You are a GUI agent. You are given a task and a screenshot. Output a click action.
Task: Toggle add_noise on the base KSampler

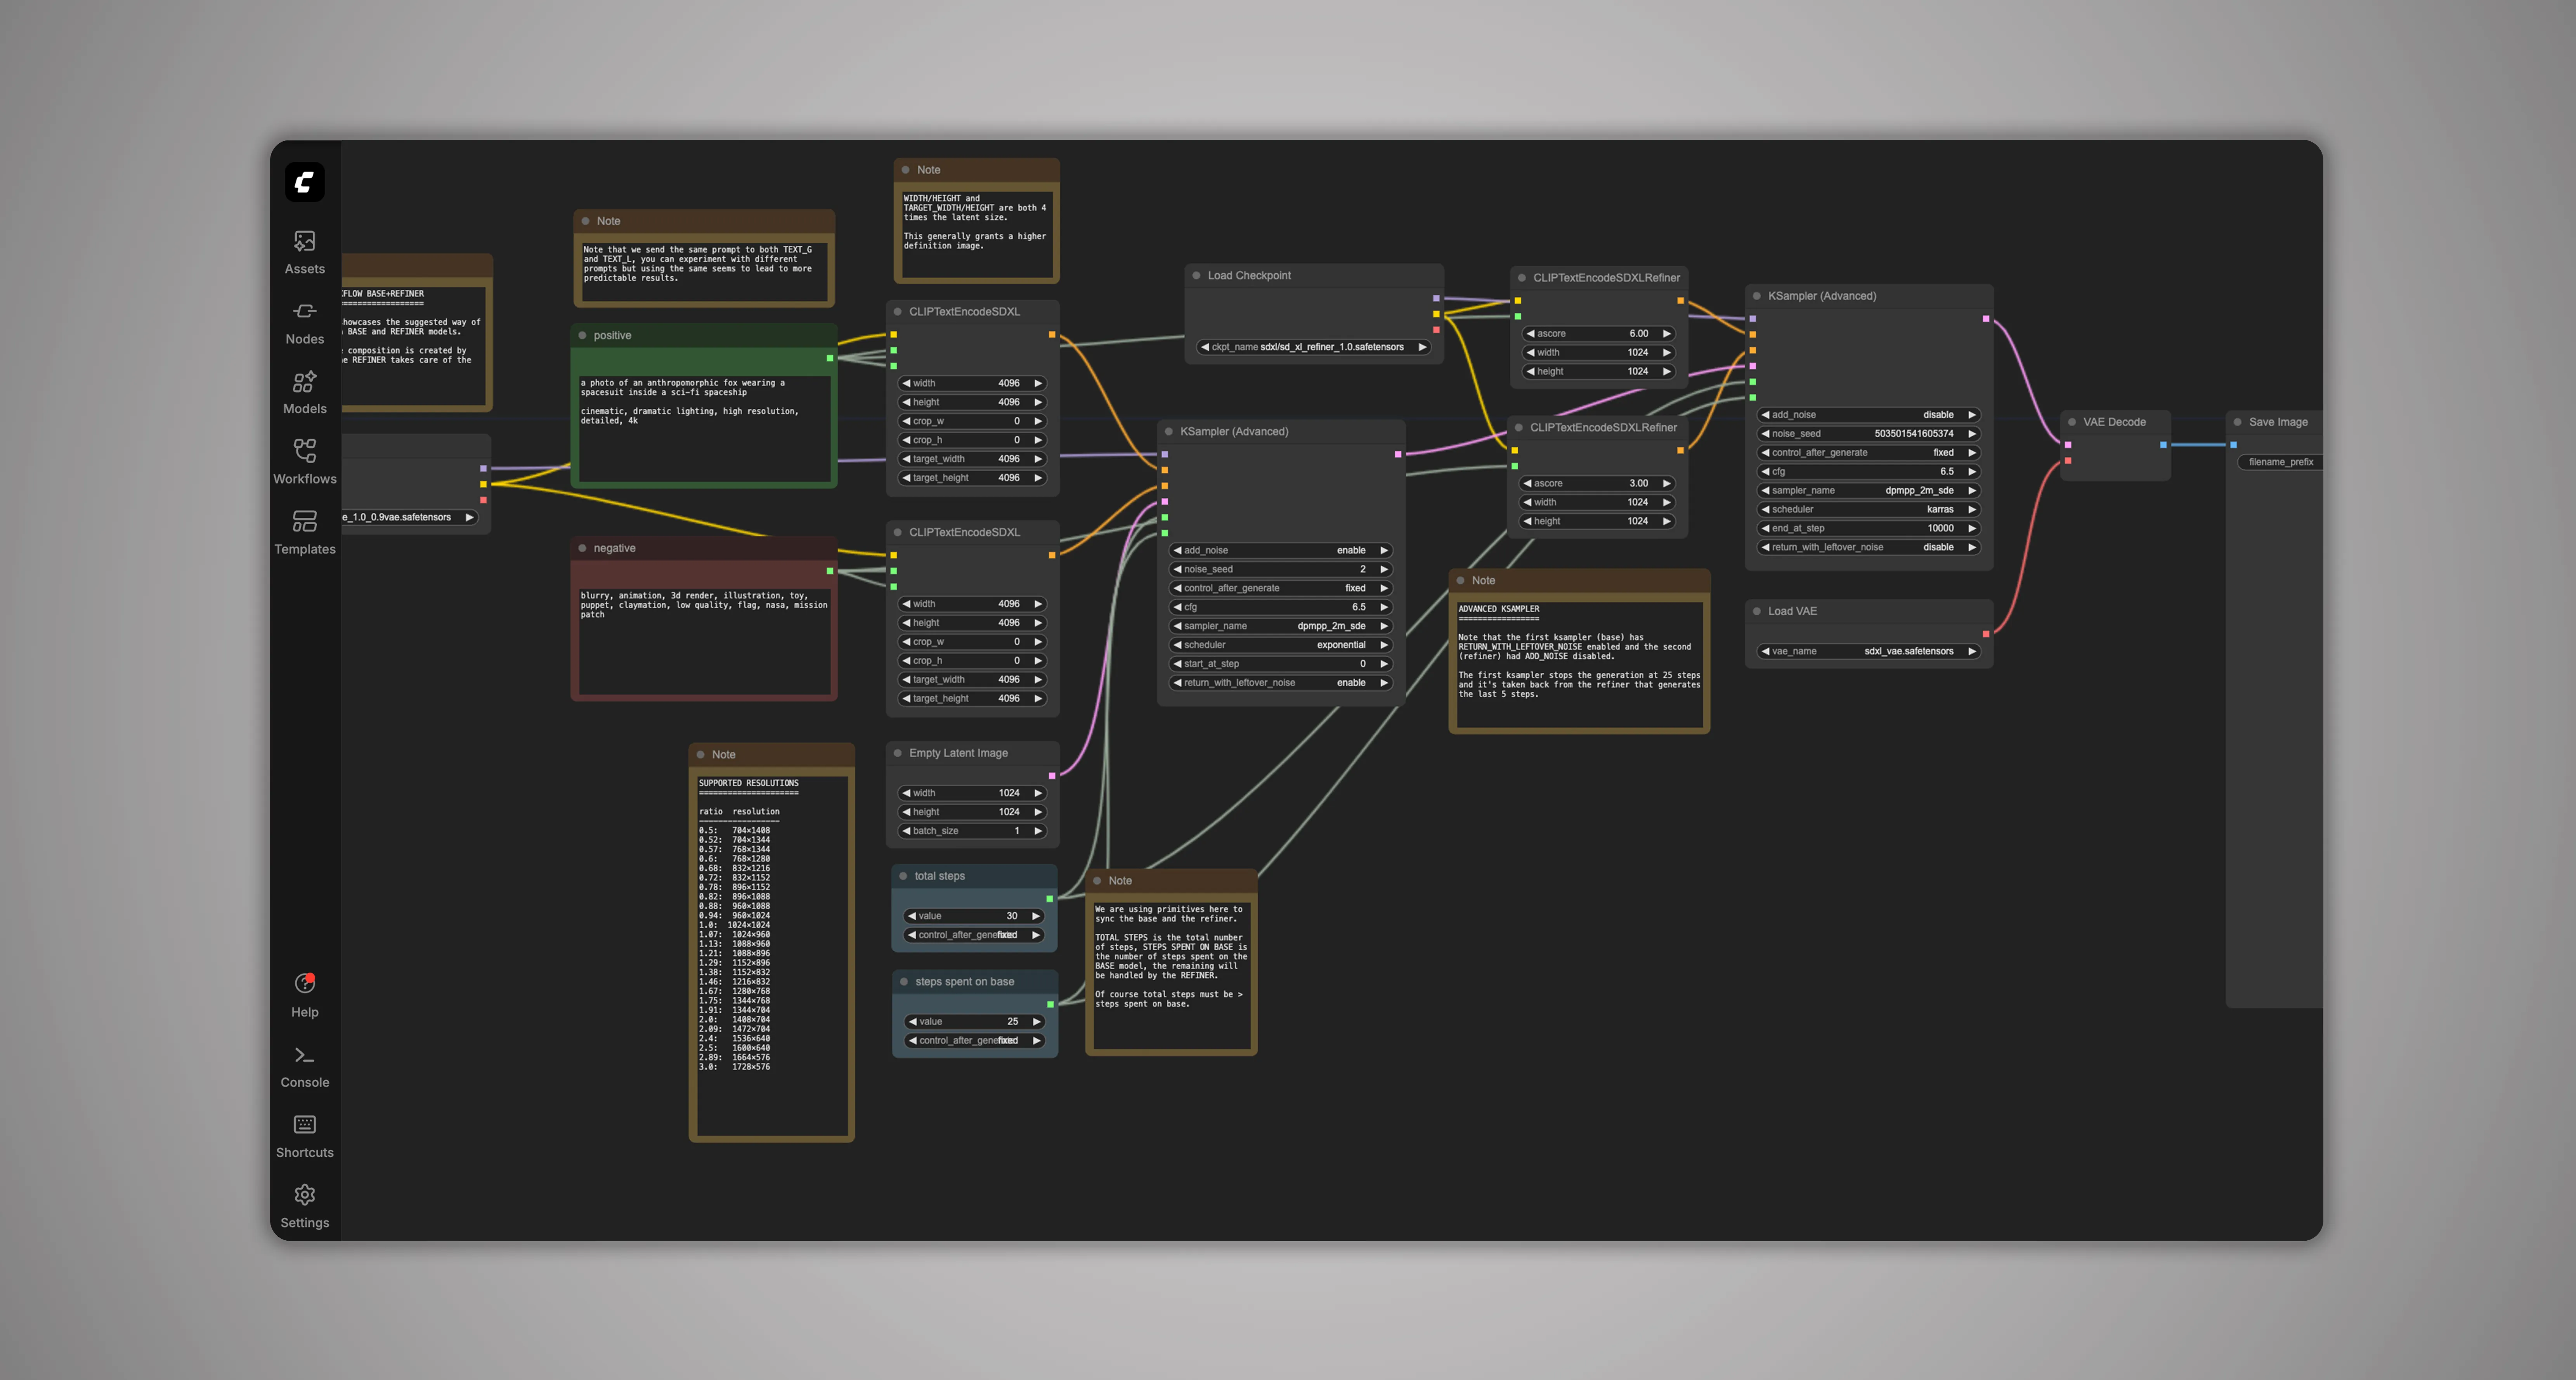point(1280,550)
